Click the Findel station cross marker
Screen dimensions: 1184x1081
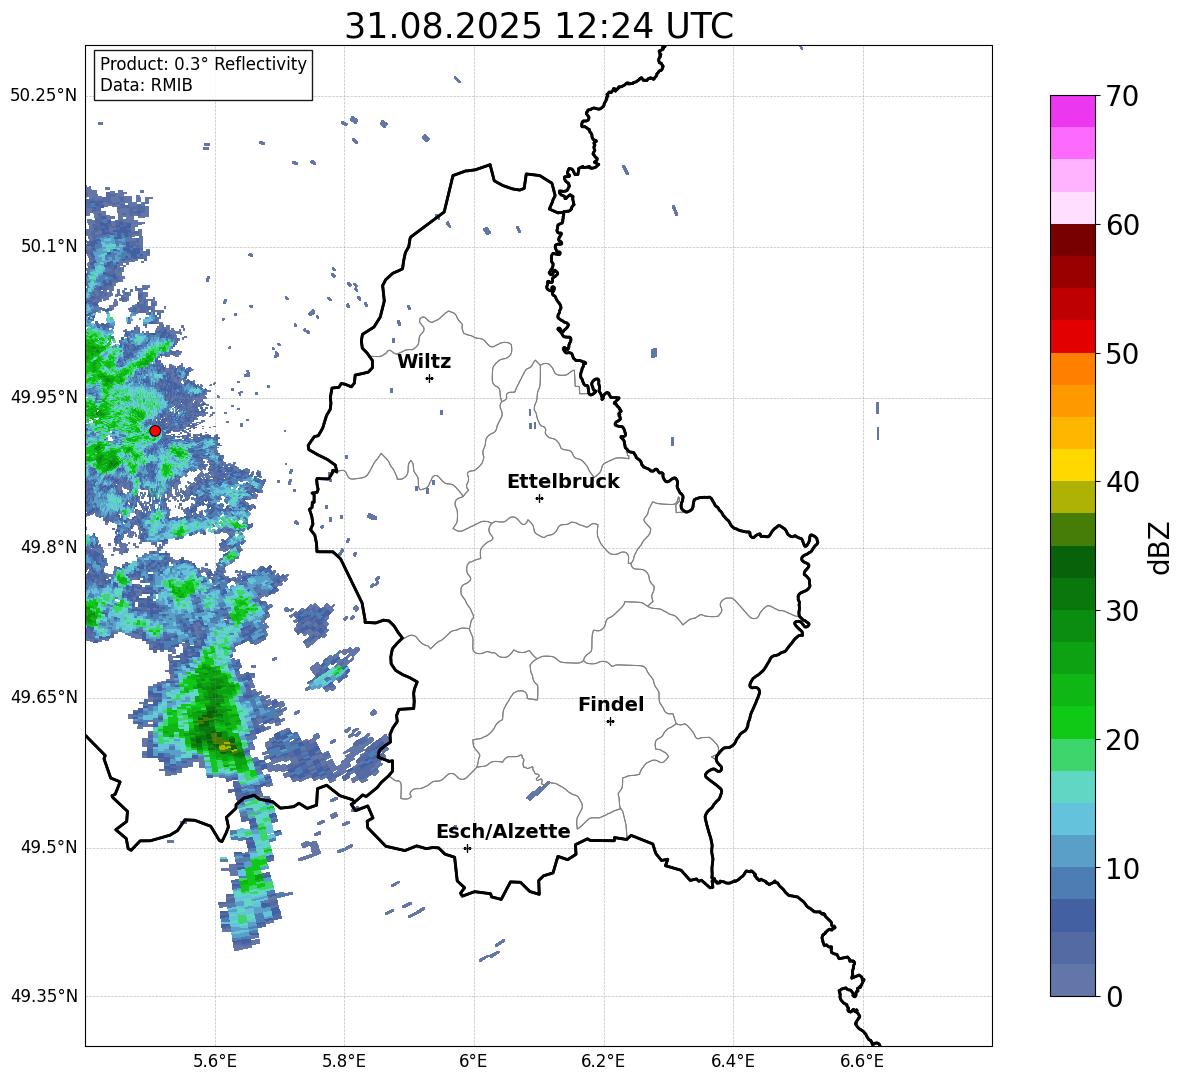coord(610,721)
